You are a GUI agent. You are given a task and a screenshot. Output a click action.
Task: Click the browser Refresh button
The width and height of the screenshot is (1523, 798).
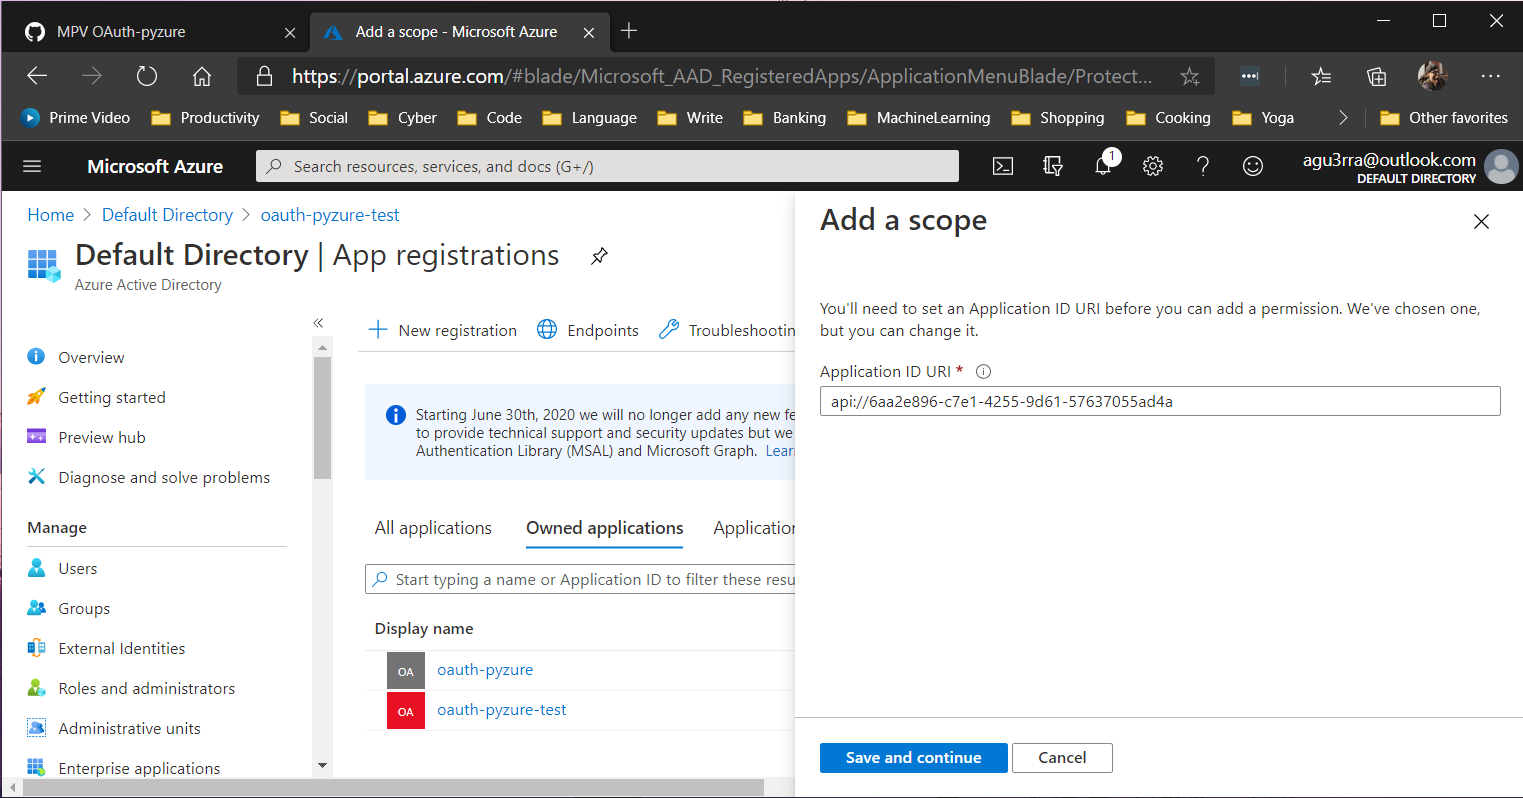pyautogui.click(x=147, y=76)
